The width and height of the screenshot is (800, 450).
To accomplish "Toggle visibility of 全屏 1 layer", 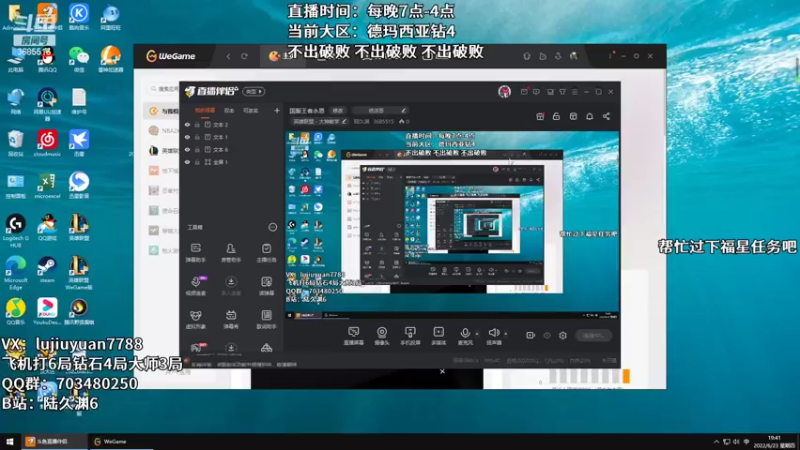I will coord(187,162).
